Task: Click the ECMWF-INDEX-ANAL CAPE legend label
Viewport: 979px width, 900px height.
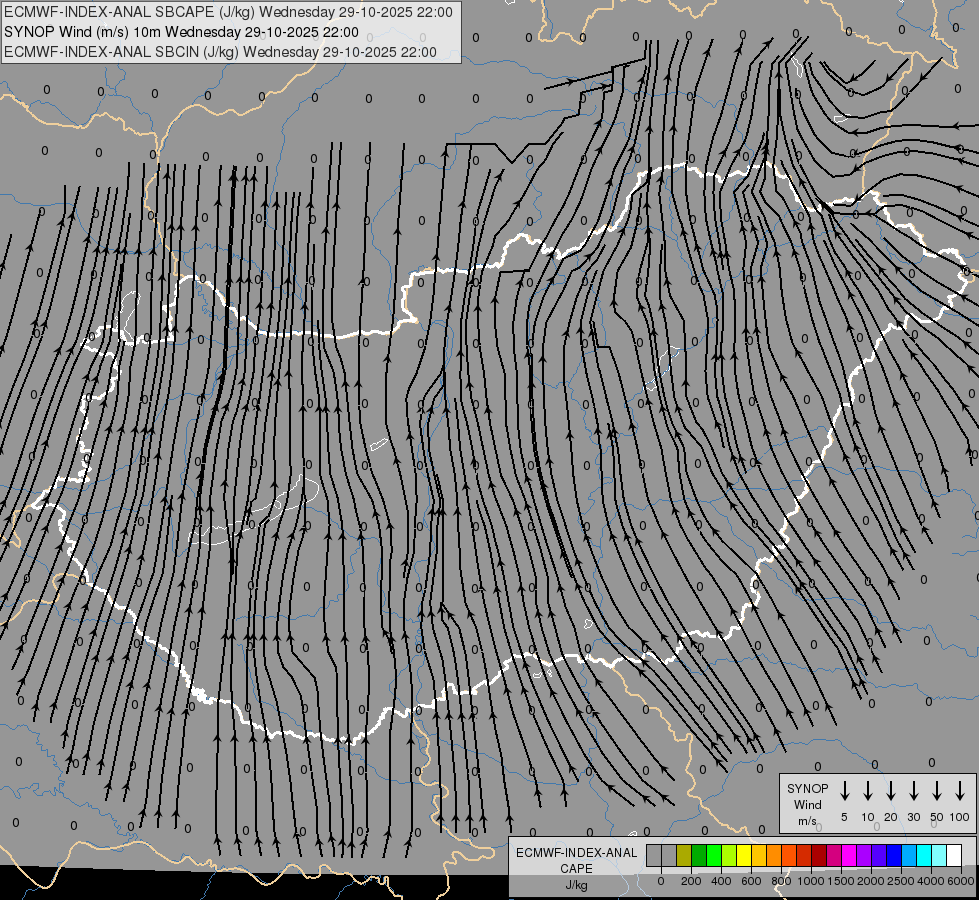Action: [576, 860]
